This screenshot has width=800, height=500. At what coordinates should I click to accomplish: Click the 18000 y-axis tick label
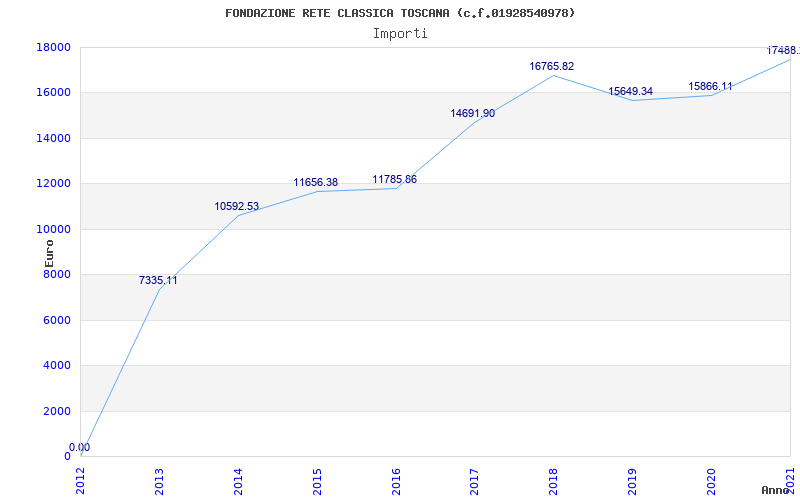click(53, 47)
